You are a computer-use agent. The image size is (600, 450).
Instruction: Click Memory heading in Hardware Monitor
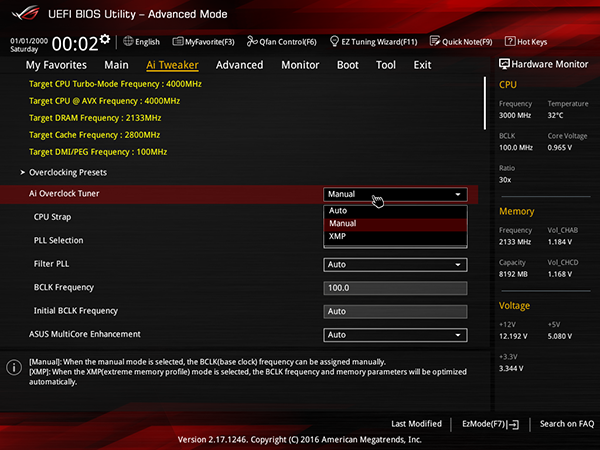pos(517,211)
